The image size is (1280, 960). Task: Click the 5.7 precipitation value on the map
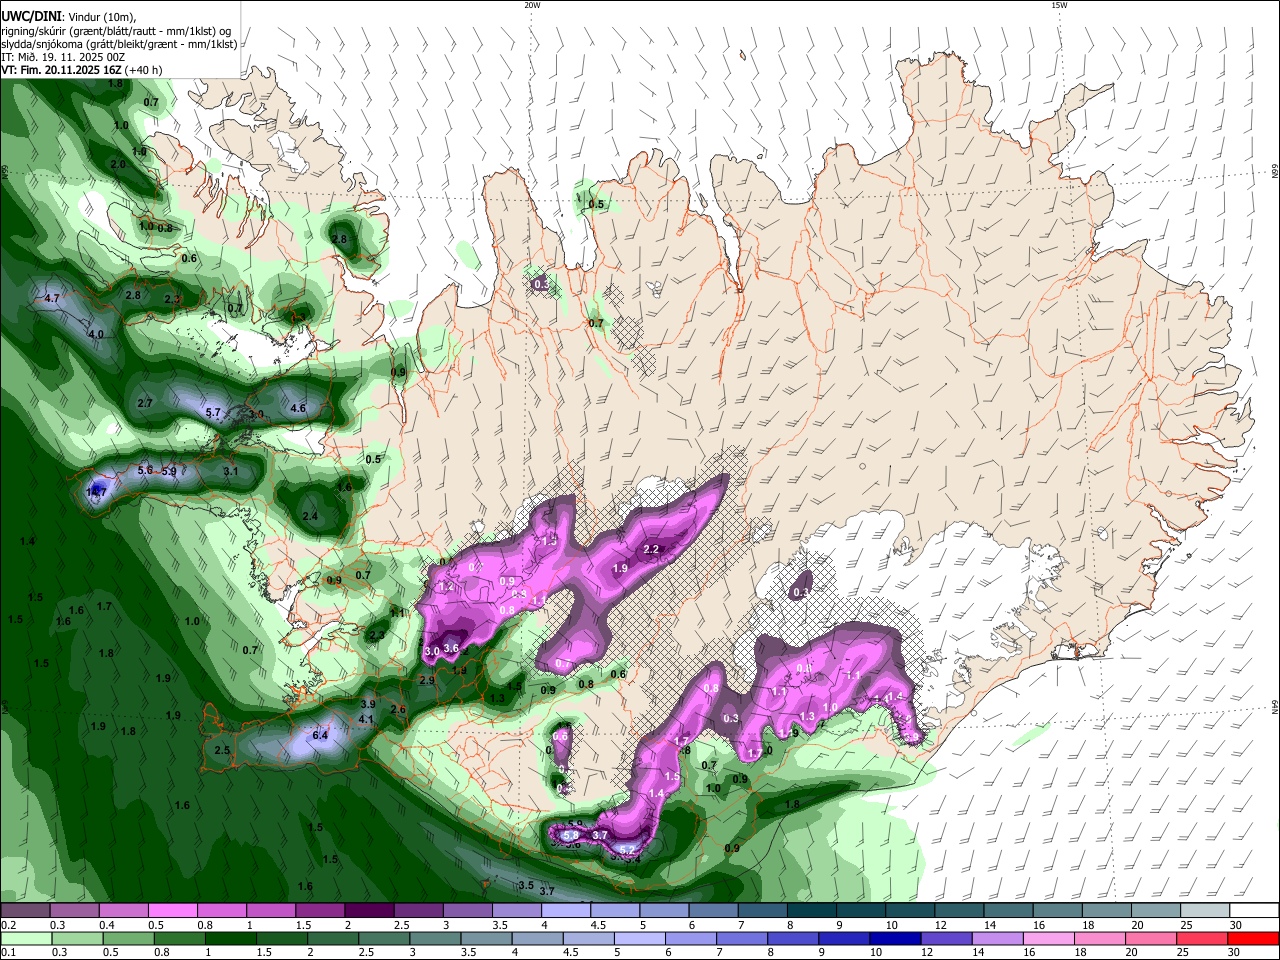point(213,412)
